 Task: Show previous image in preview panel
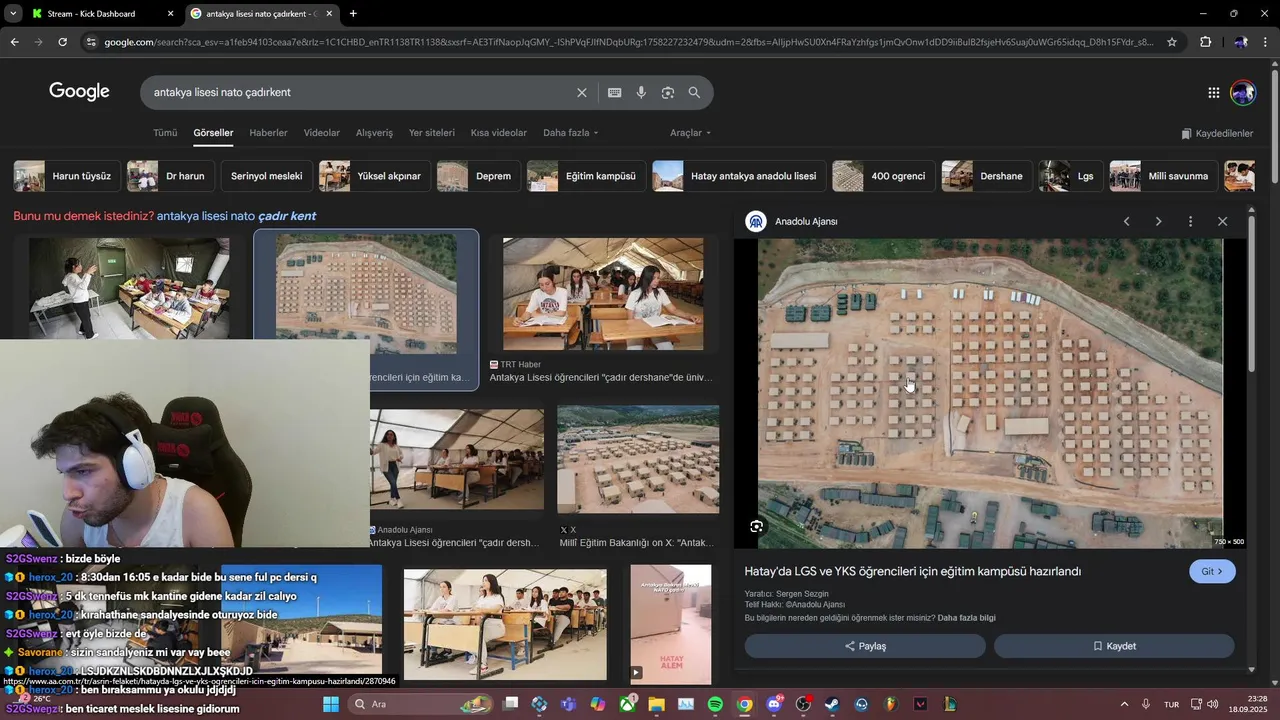1126,221
